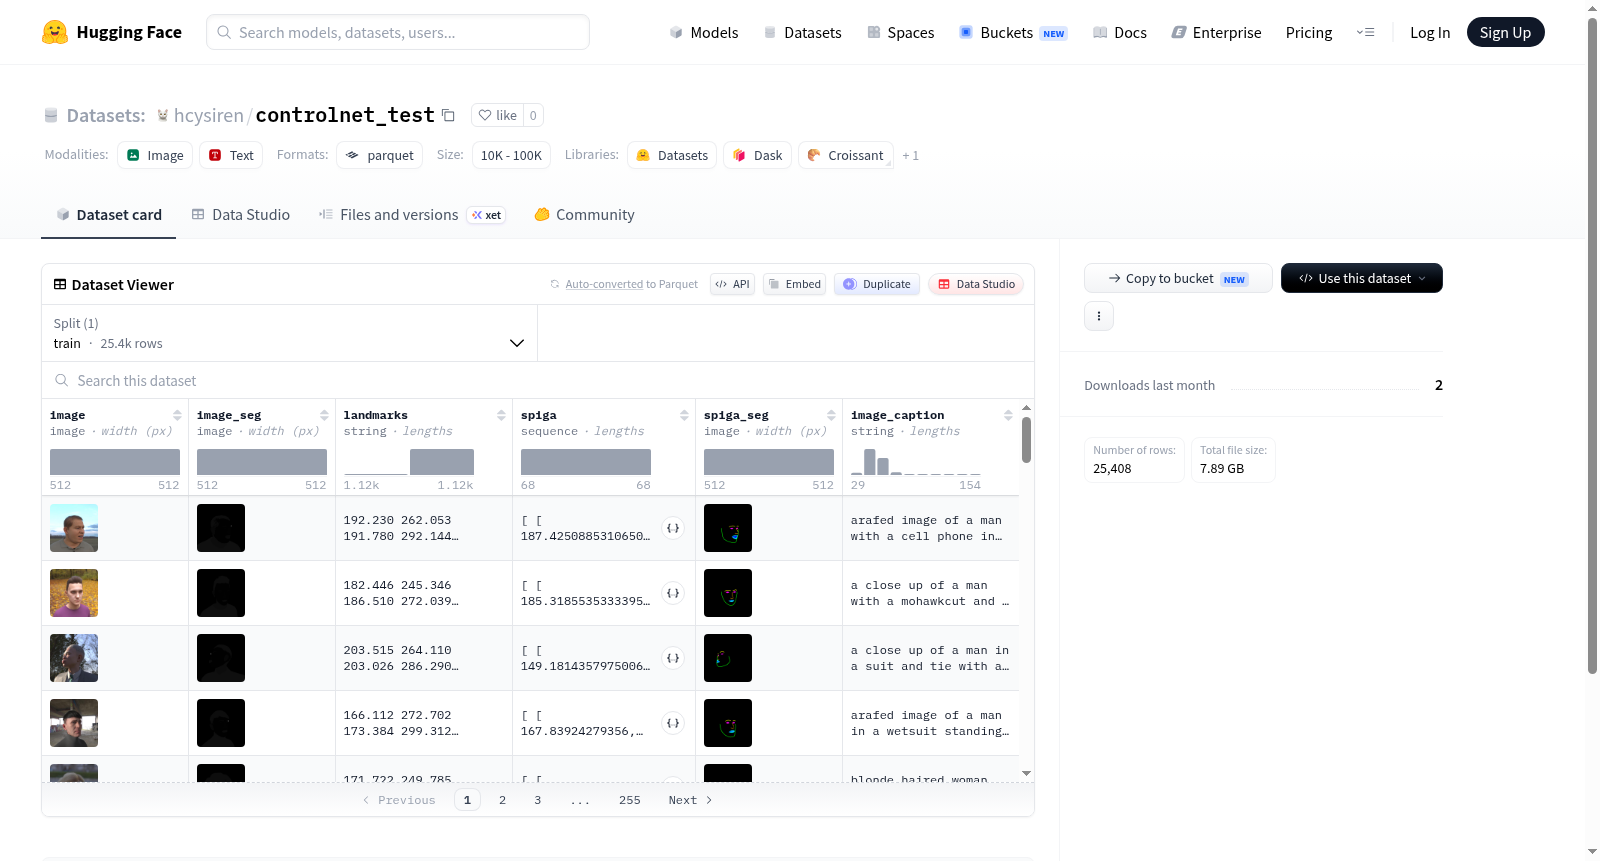Screen dimensions: 1600x861
Task: Jump to pagination page 255
Action: click(629, 800)
